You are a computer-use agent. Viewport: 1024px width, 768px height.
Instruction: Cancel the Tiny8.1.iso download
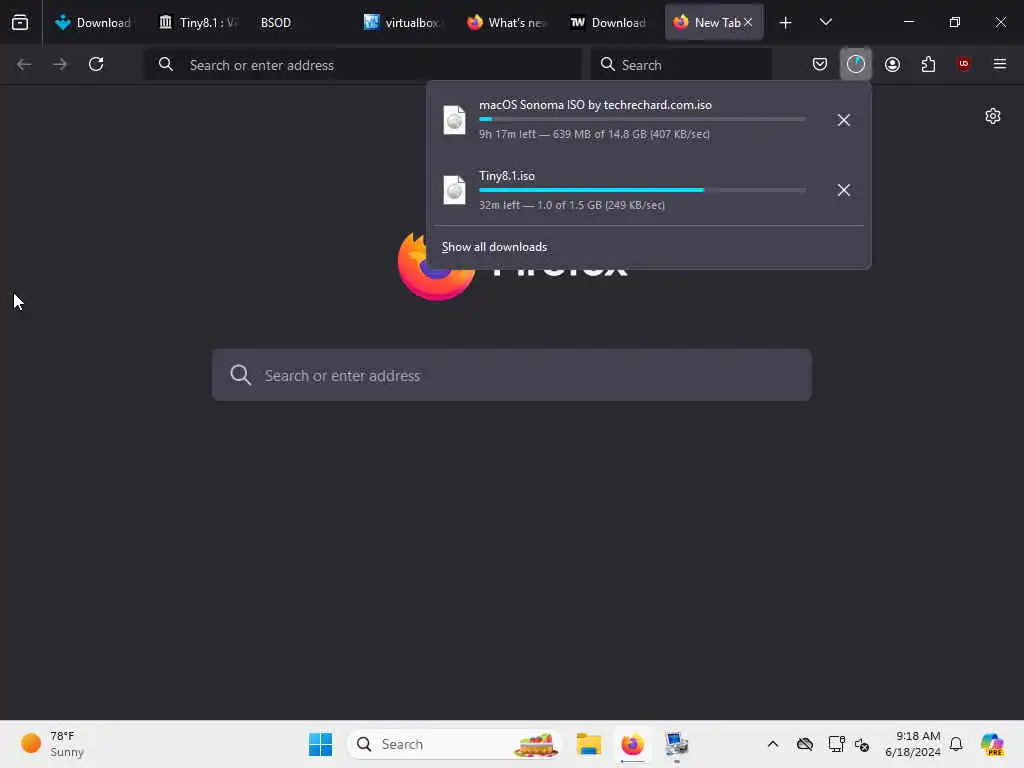pos(844,190)
